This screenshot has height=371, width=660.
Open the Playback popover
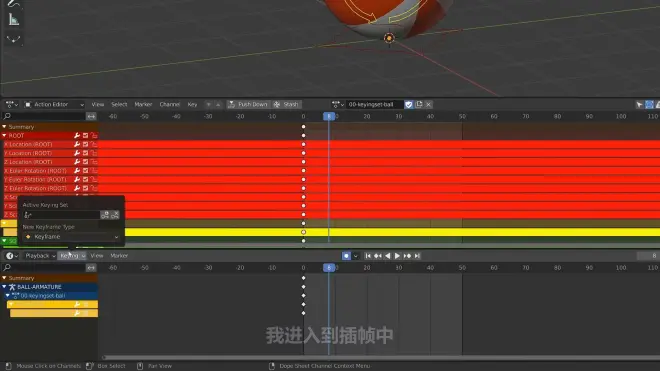click(40, 256)
